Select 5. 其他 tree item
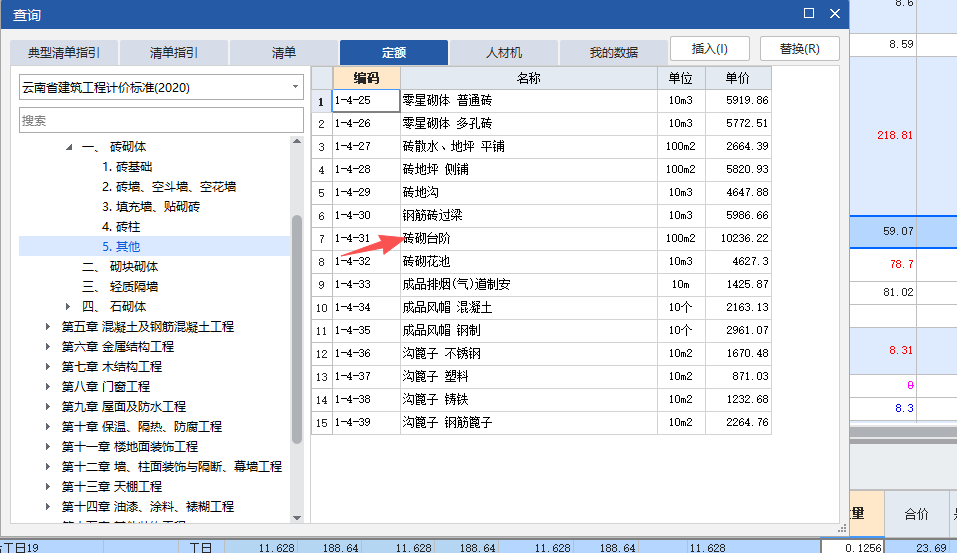Viewport: 957px width, 553px height. [121, 247]
